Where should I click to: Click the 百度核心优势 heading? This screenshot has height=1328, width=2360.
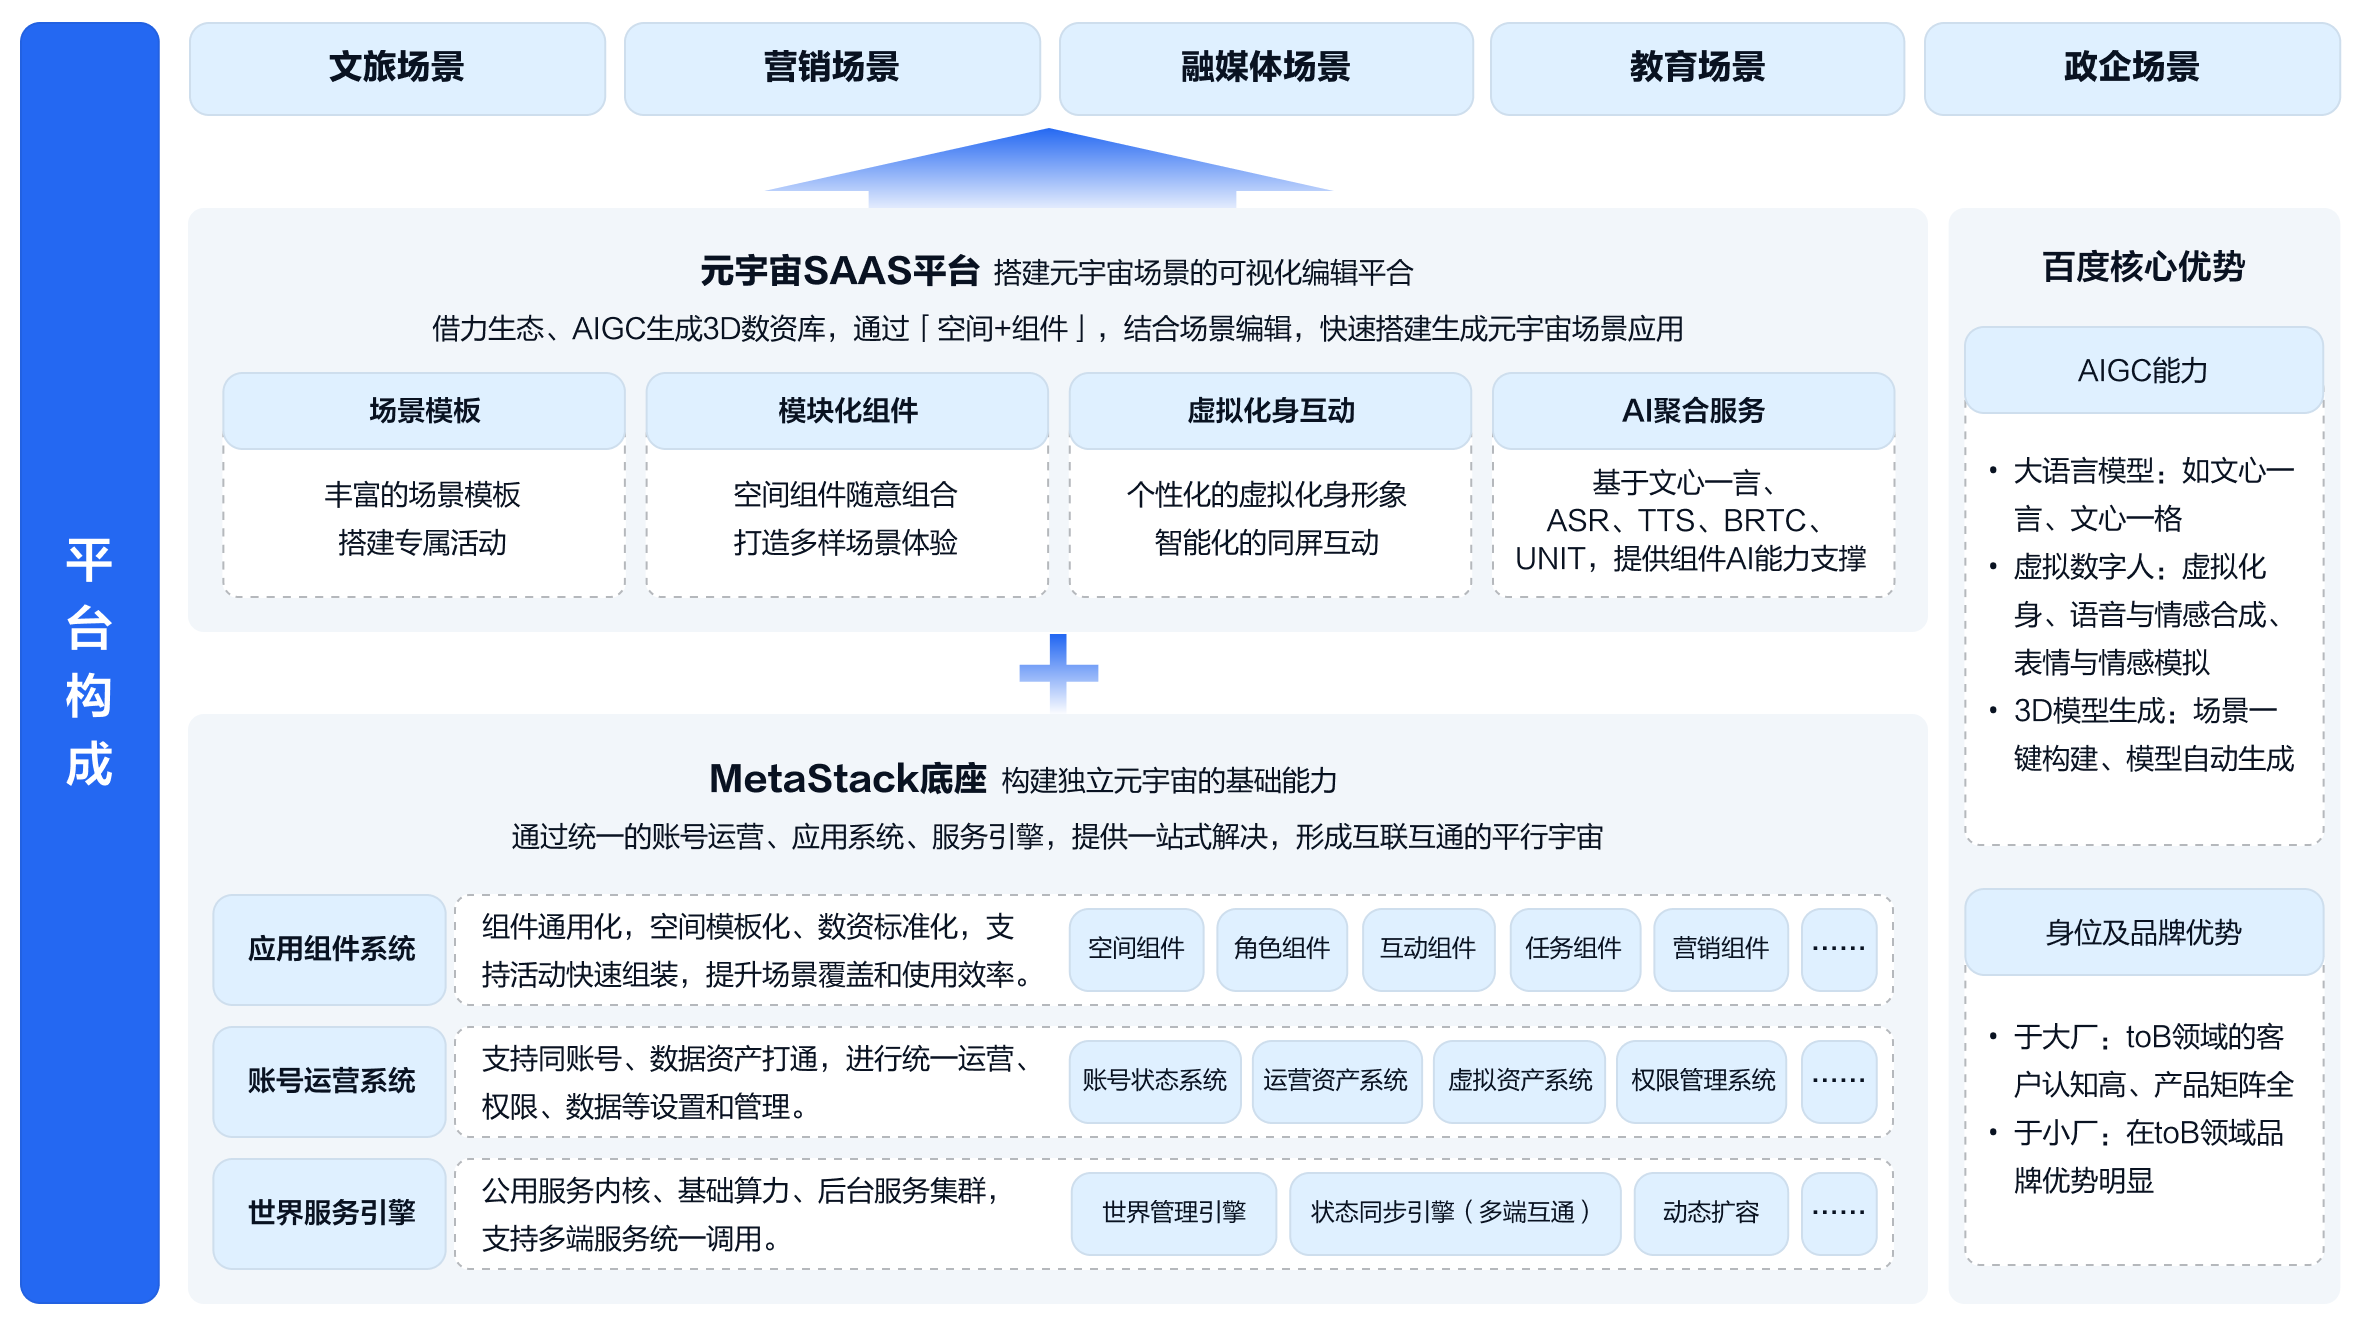tap(2143, 267)
